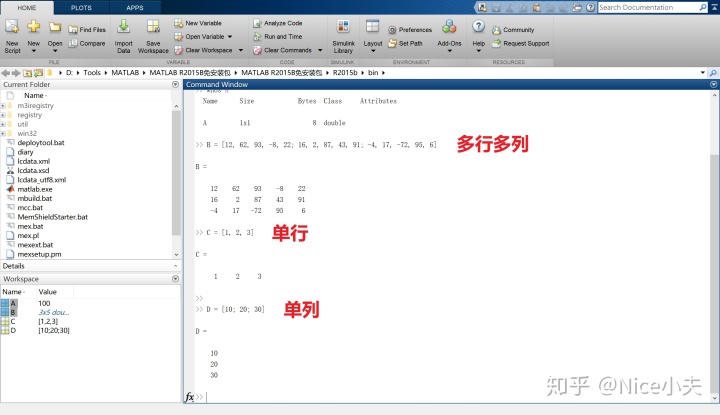Click the Tools path segment
The height and width of the screenshot is (415, 720).
[x=92, y=73]
